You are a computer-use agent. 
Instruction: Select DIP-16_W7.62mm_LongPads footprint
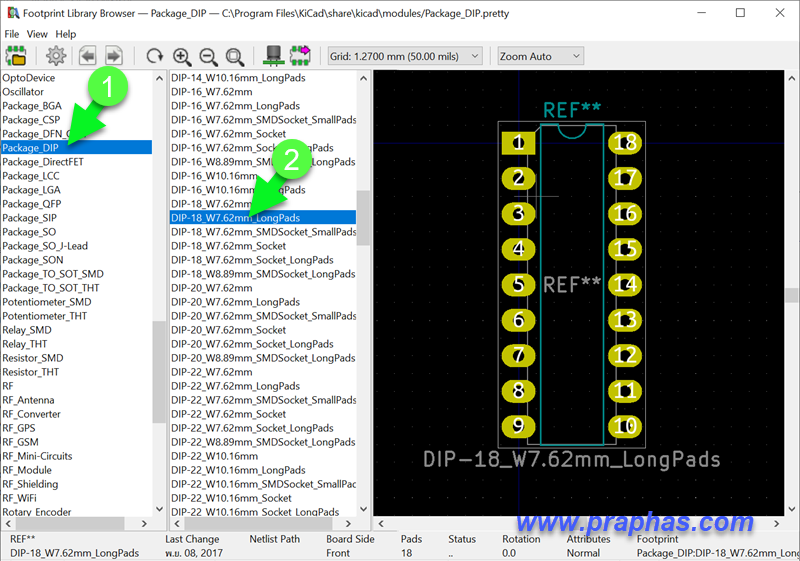coord(236,106)
